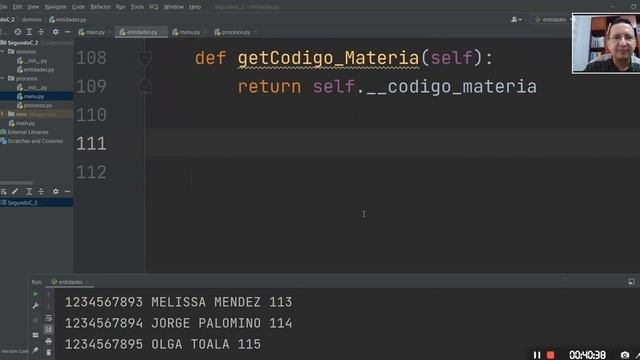The image size is (640, 360).
Task: Click the wrench icon in Run toolbar
Action: [36, 306]
